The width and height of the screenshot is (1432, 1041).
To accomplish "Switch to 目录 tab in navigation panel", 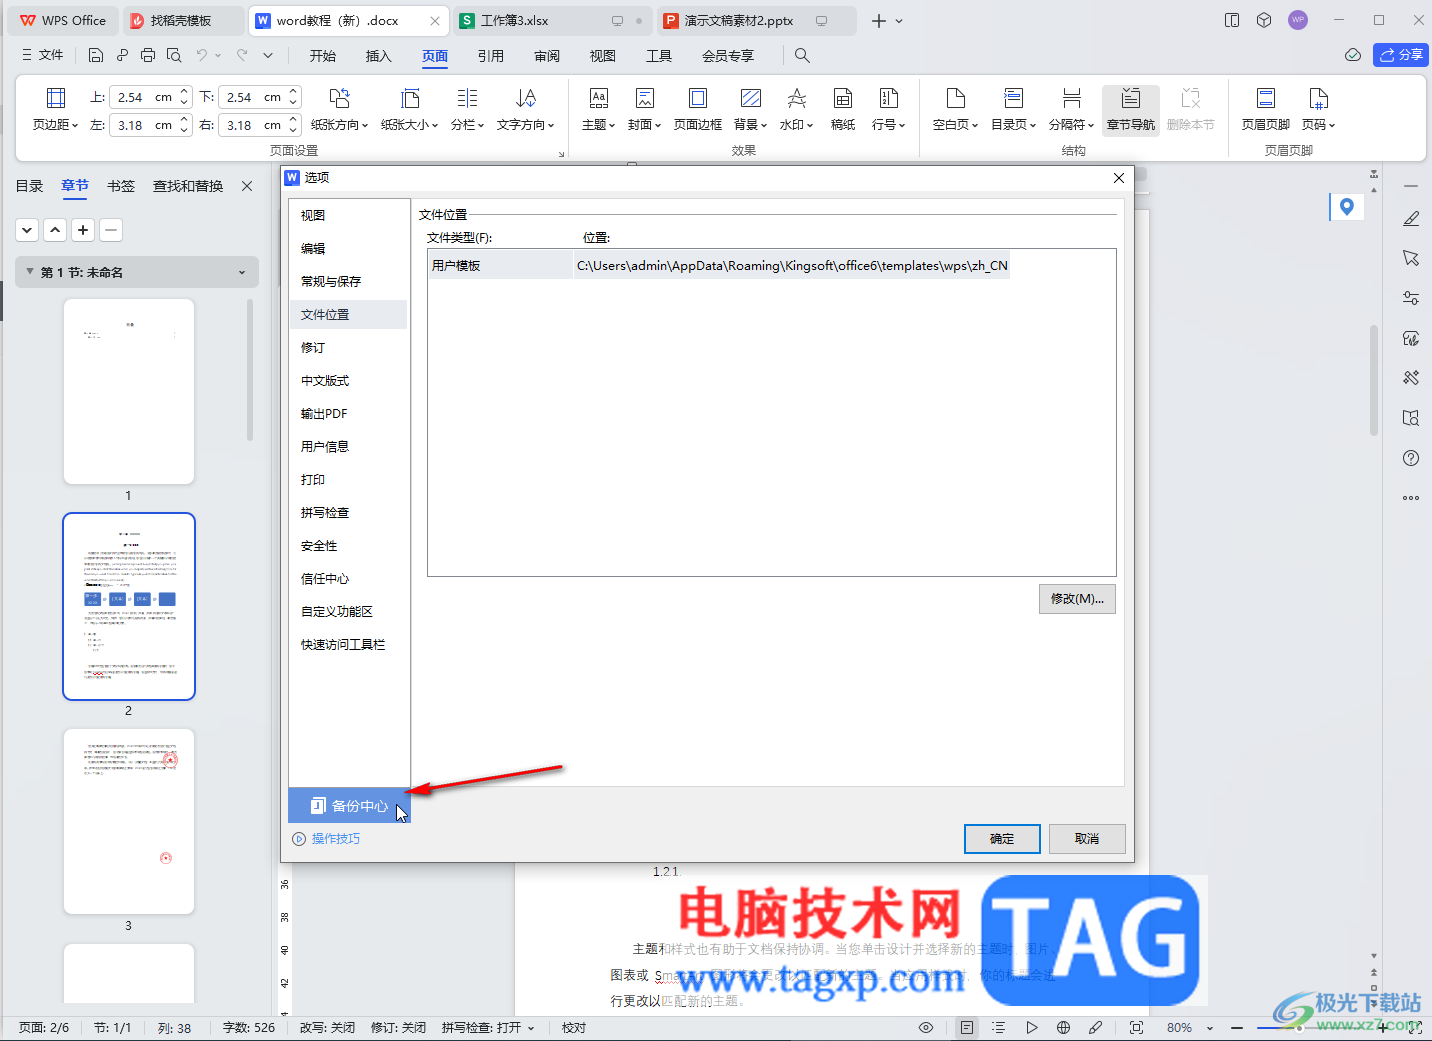I will tap(30, 186).
